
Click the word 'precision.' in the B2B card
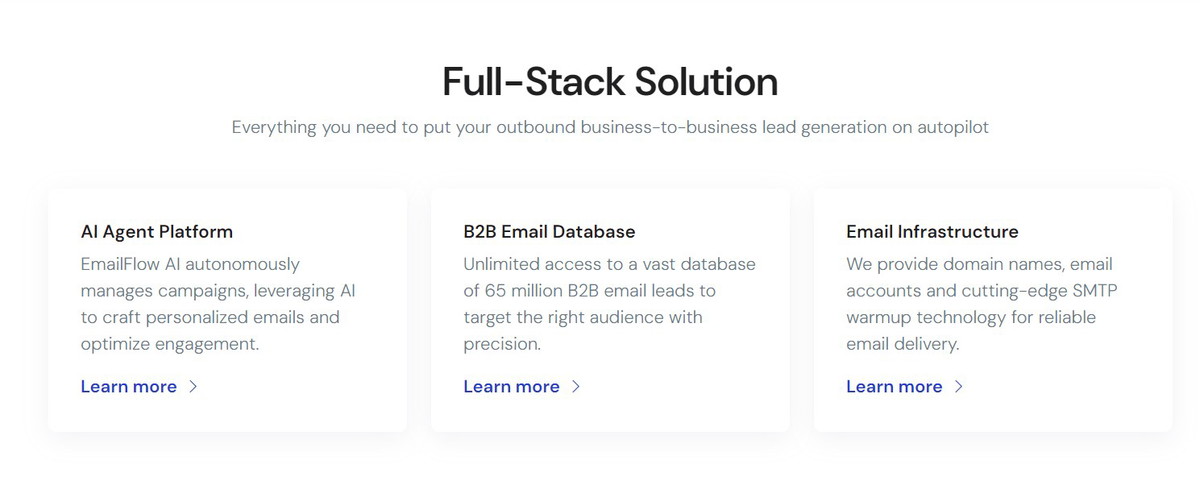click(502, 345)
